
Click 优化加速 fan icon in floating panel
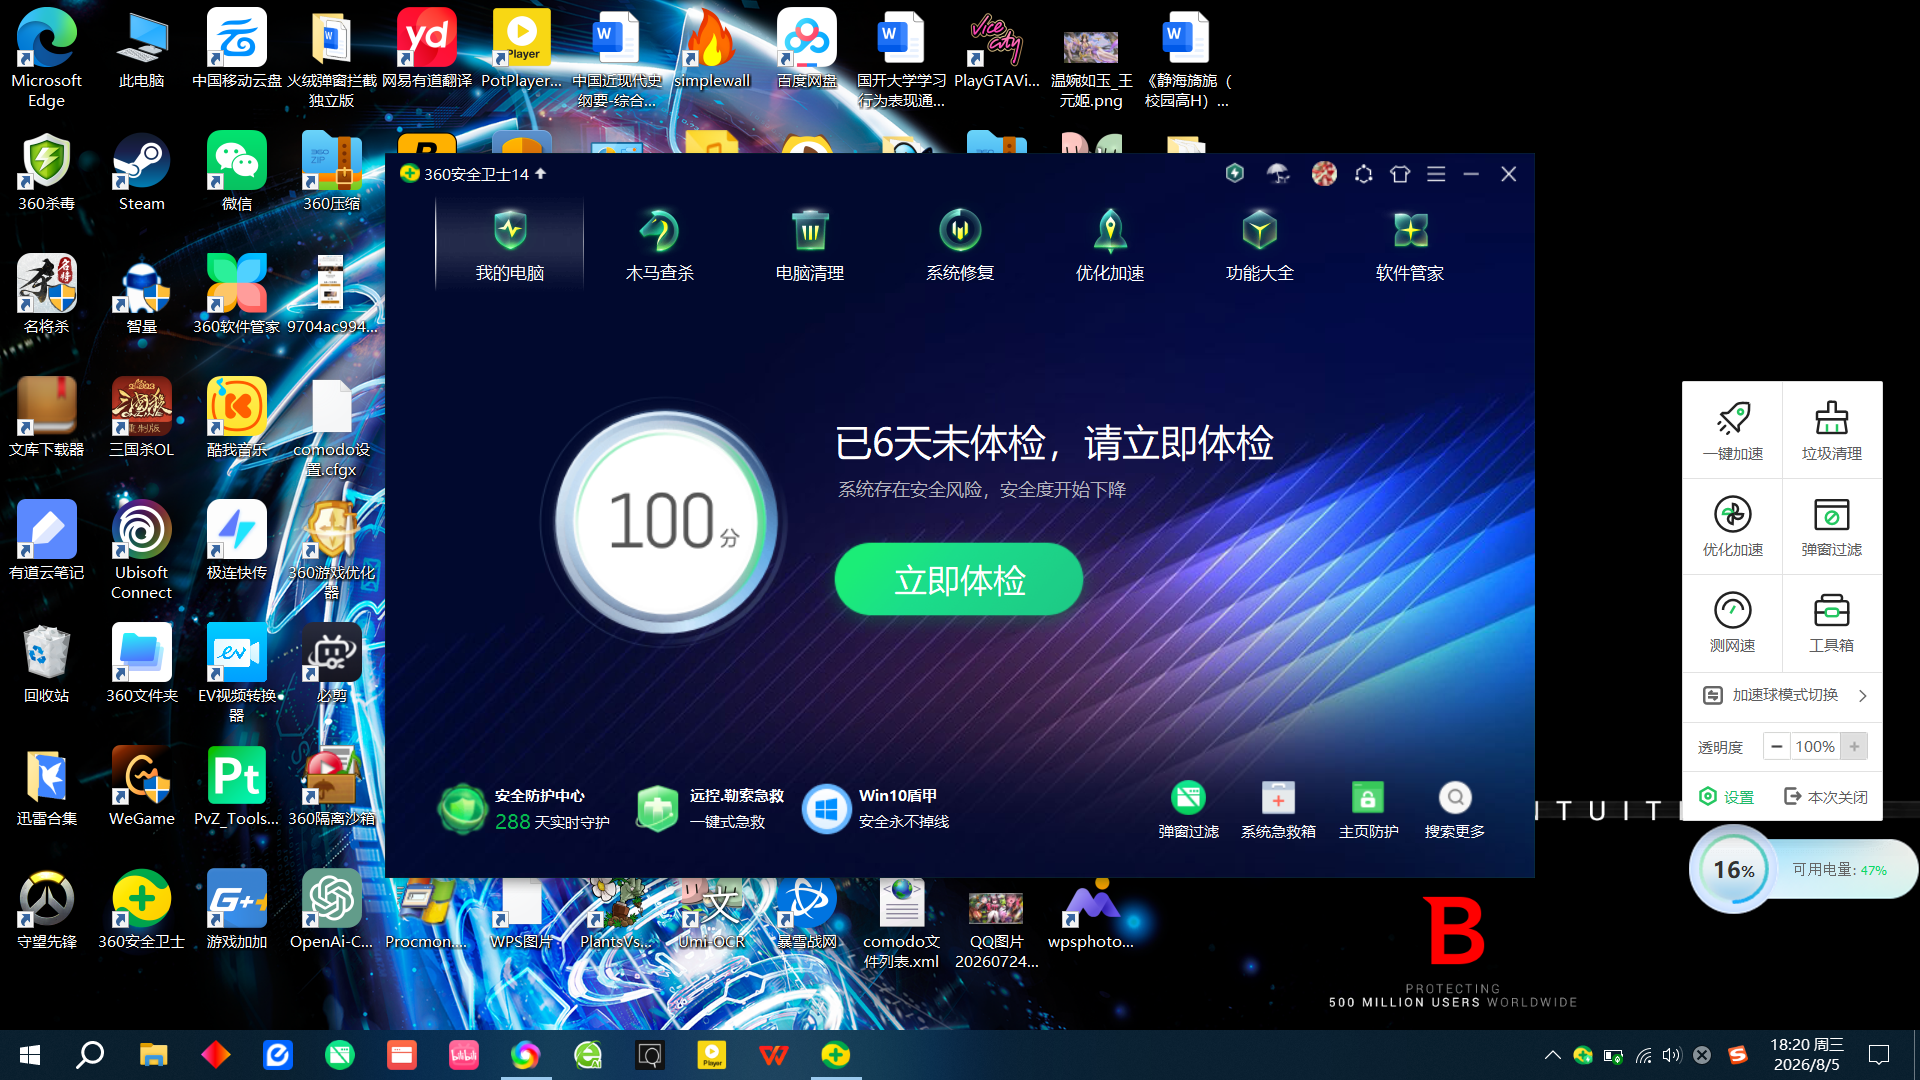click(x=1733, y=526)
